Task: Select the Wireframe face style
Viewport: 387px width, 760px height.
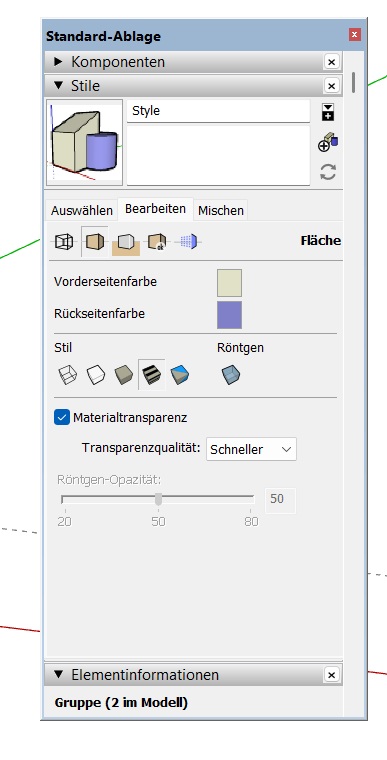Action: (67, 375)
